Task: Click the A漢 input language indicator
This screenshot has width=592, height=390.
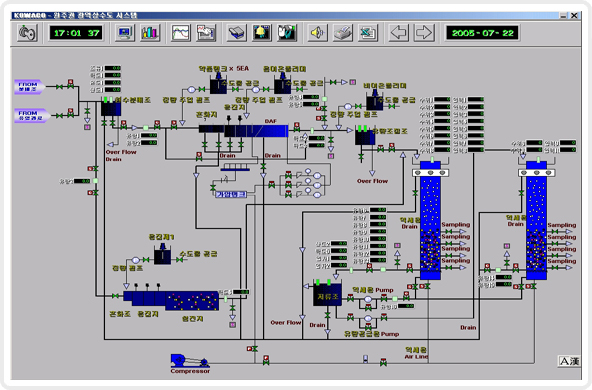Action: [x=569, y=361]
